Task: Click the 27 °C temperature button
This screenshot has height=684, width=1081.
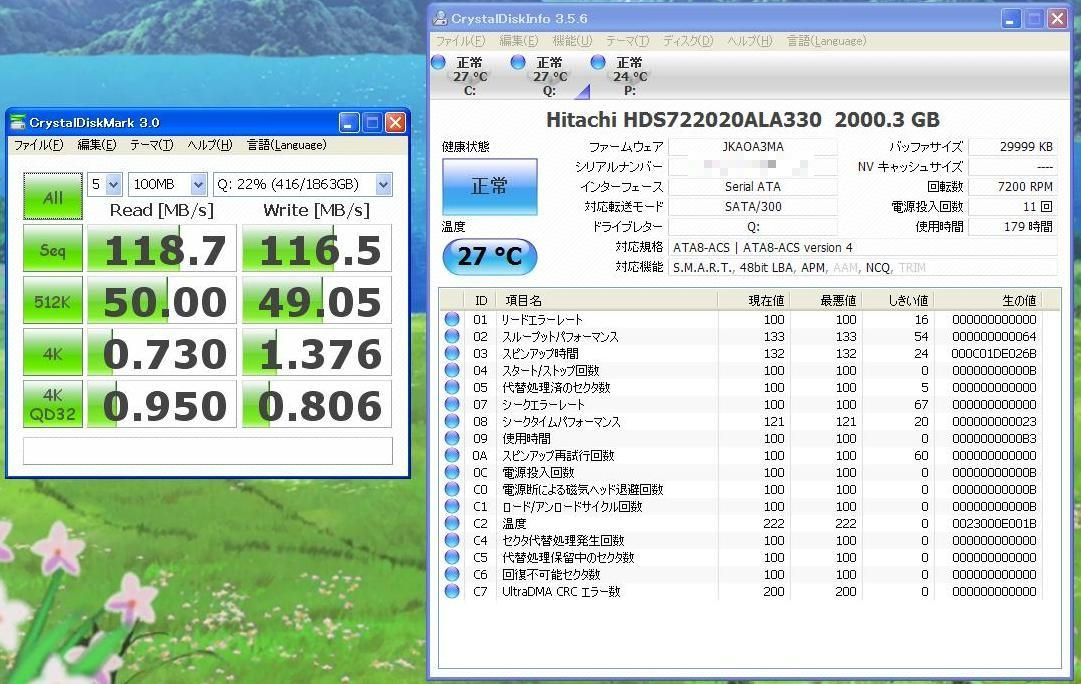Action: 489,256
